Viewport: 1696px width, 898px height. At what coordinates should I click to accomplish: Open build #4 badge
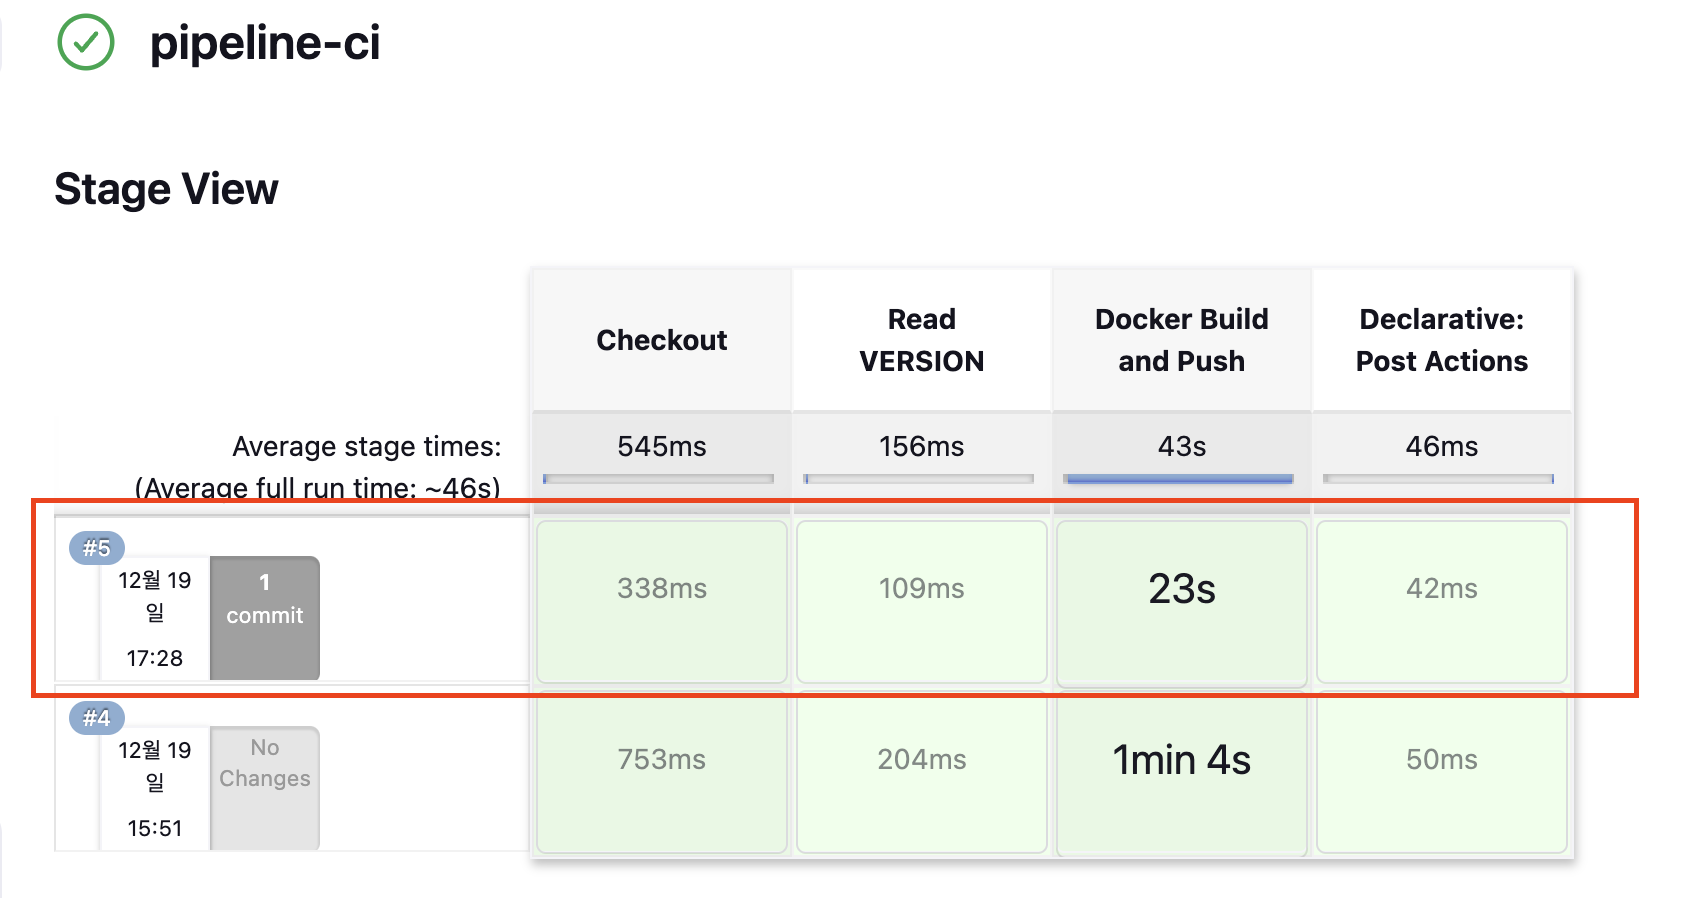(x=97, y=718)
